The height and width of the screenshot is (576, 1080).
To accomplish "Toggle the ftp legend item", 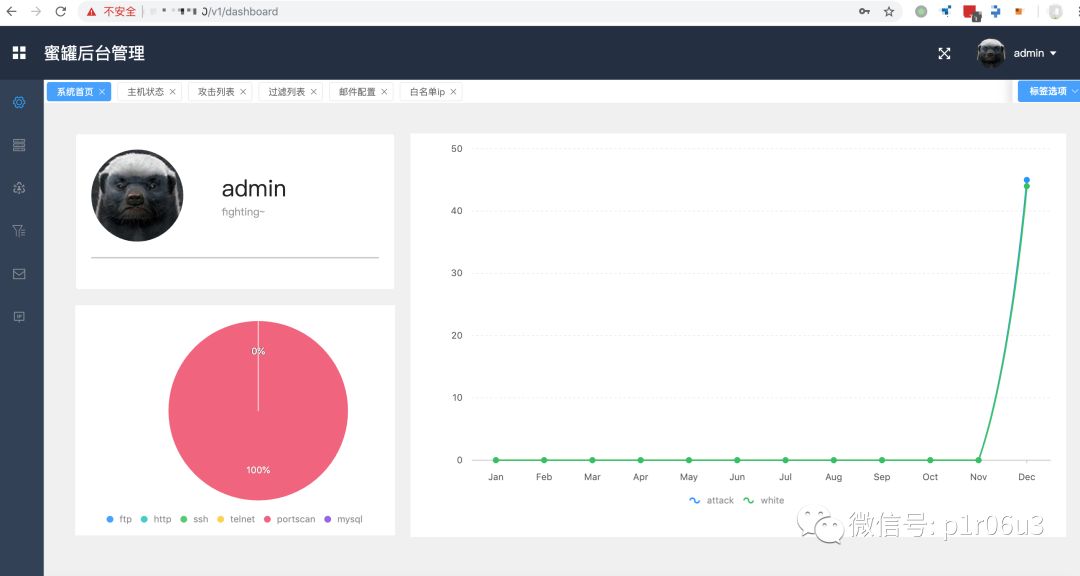I will pyautogui.click(x=119, y=519).
